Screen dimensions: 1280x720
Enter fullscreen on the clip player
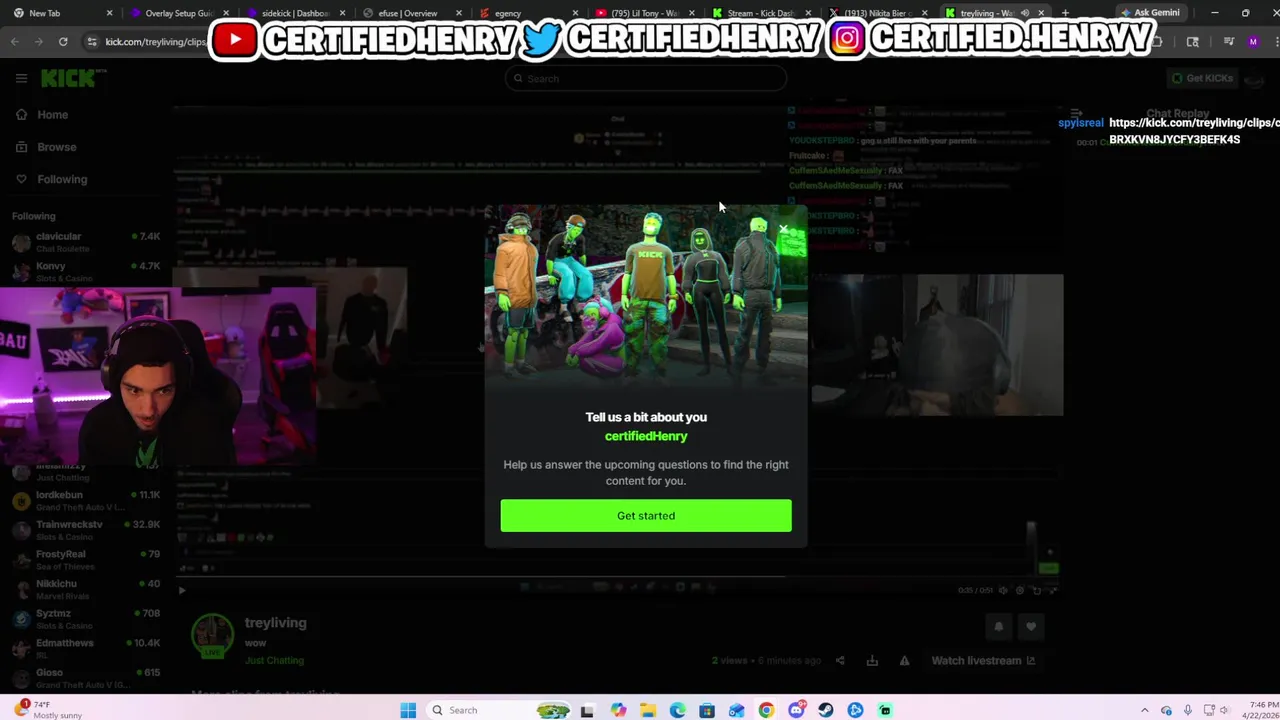point(1052,590)
